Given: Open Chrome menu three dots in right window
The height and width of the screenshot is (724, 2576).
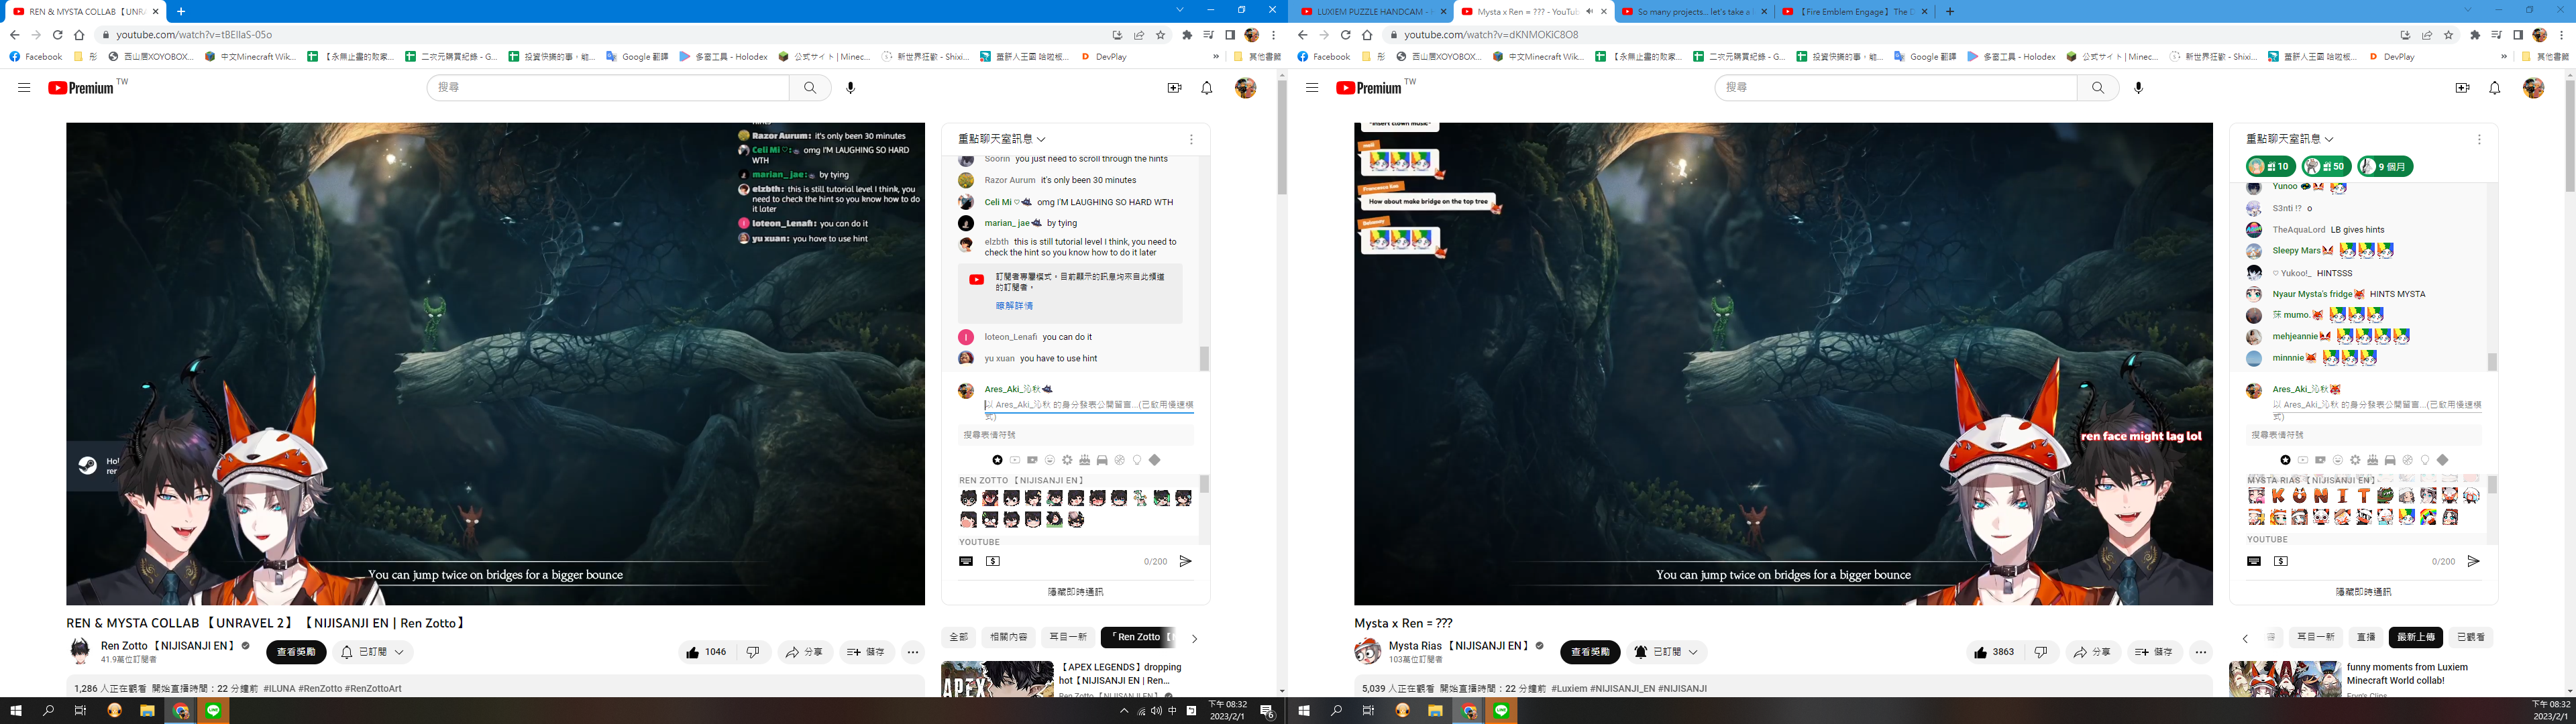Looking at the screenshot, I should [2561, 34].
